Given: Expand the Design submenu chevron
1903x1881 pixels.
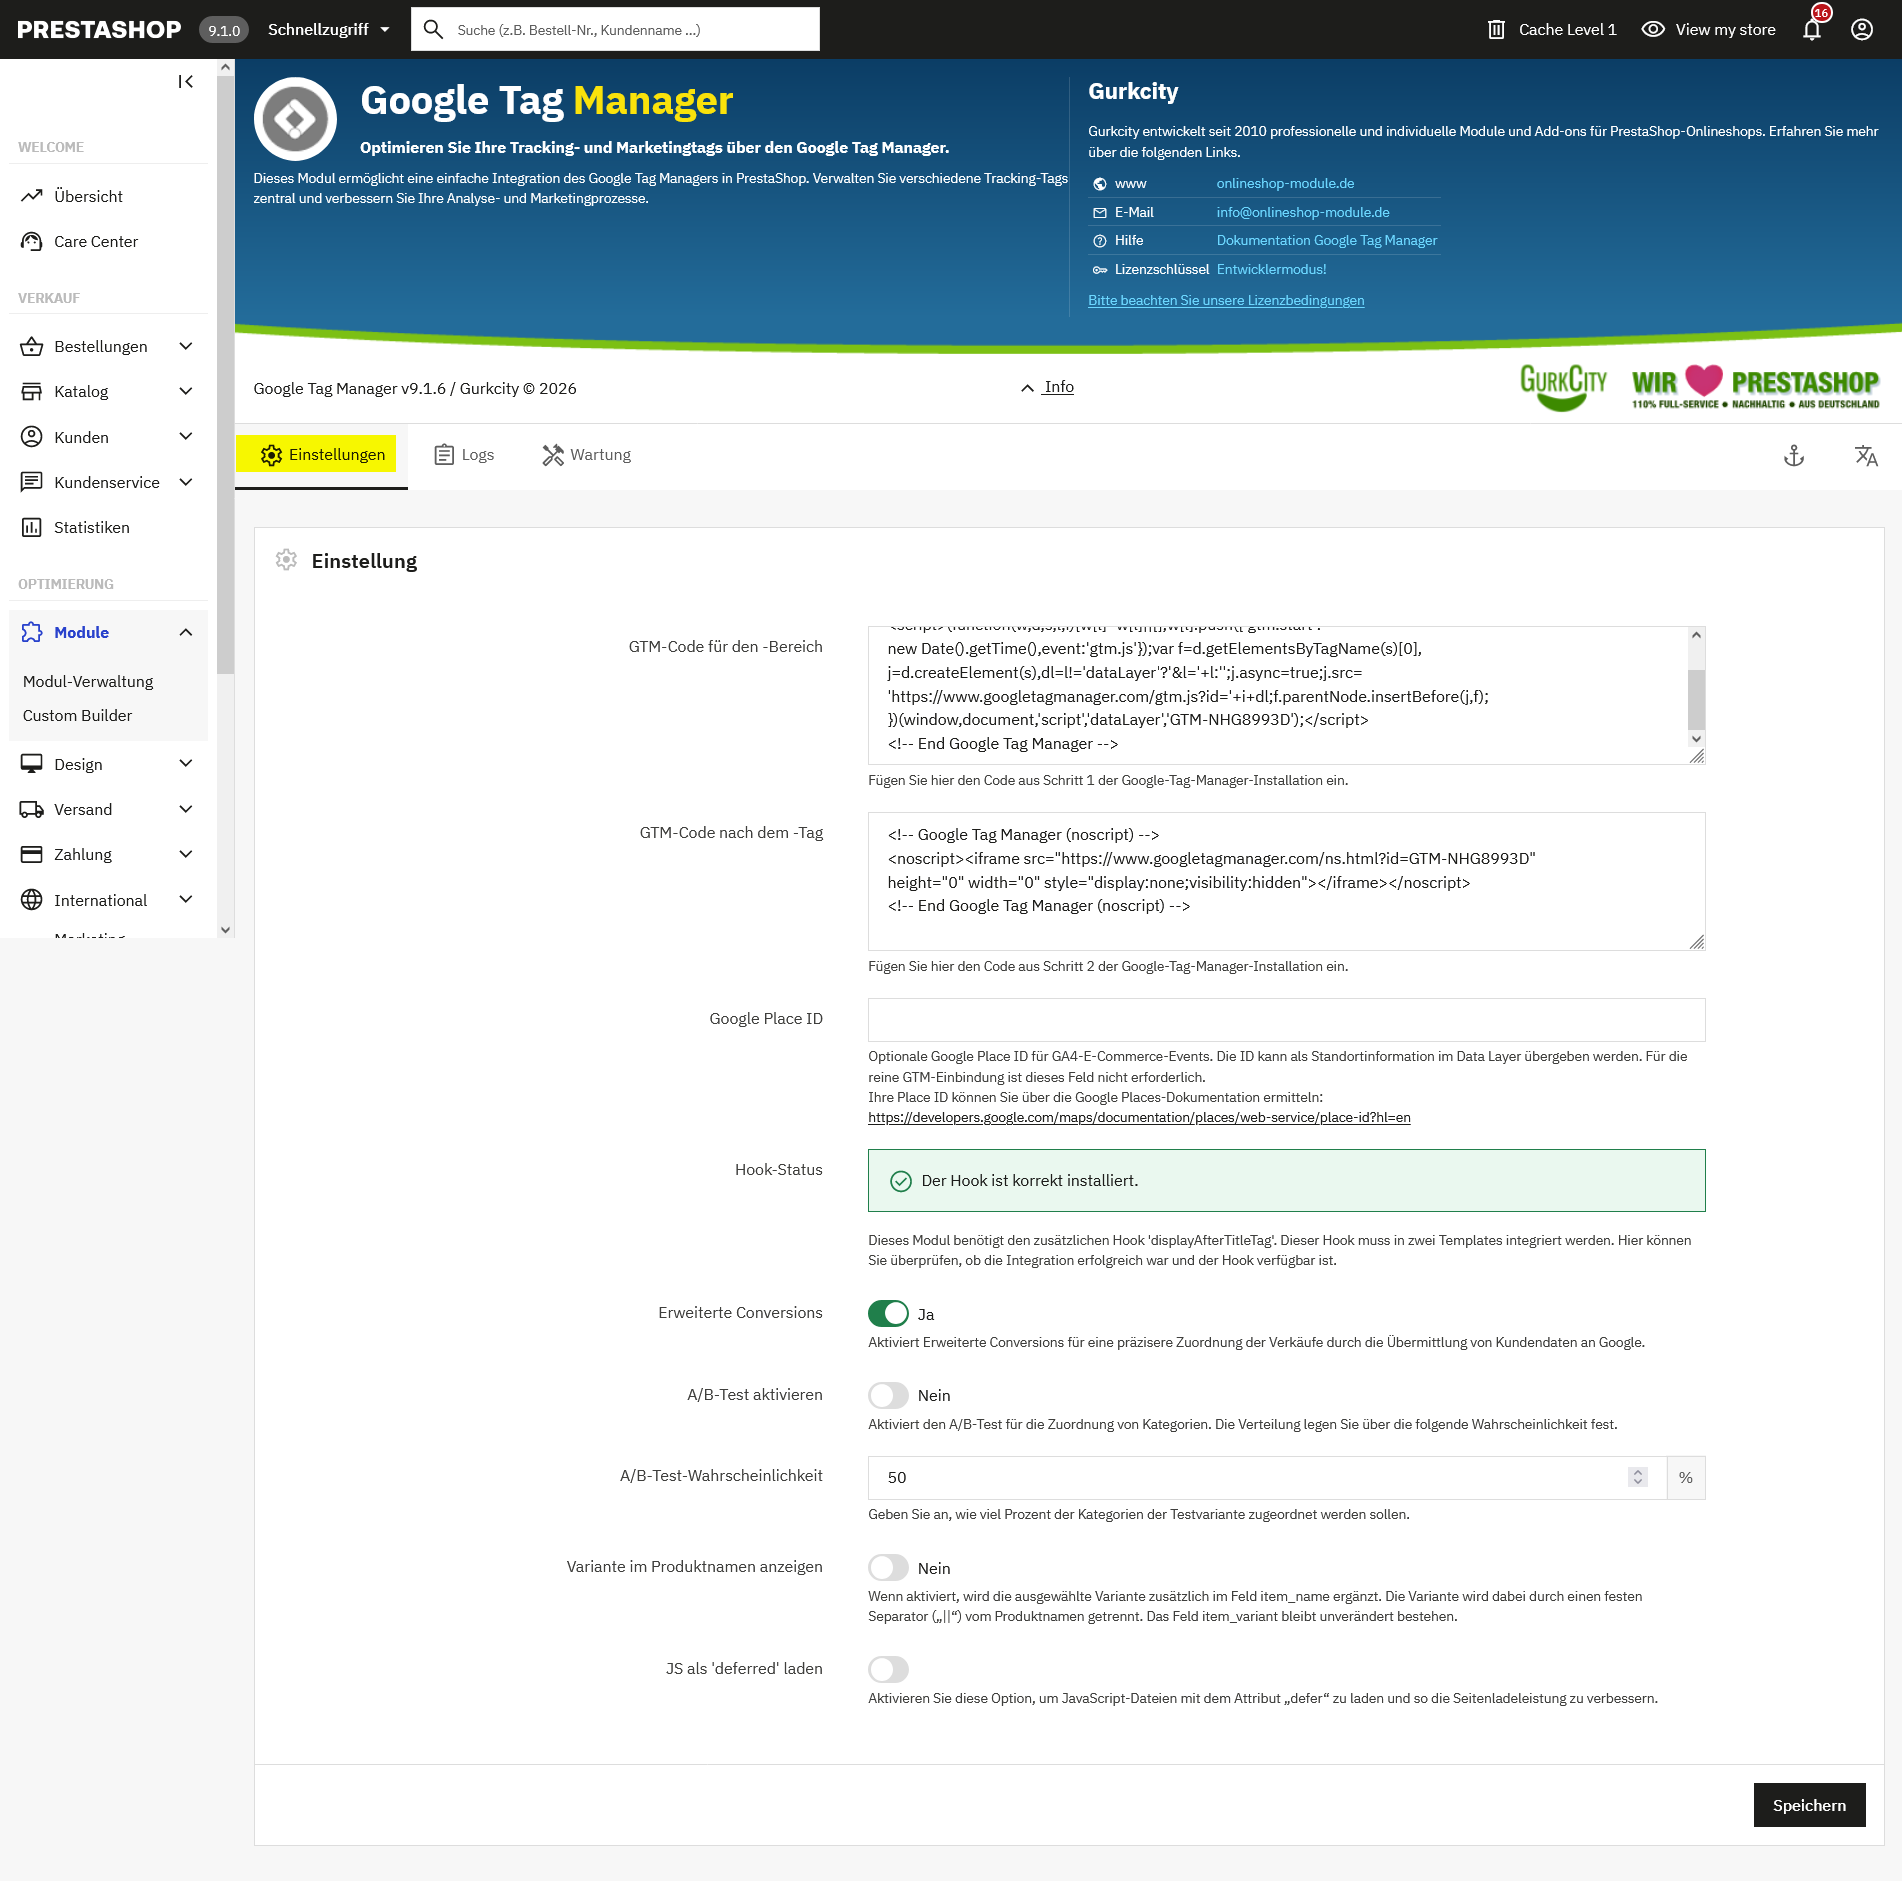Looking at the screenshot, I should 186,764.
